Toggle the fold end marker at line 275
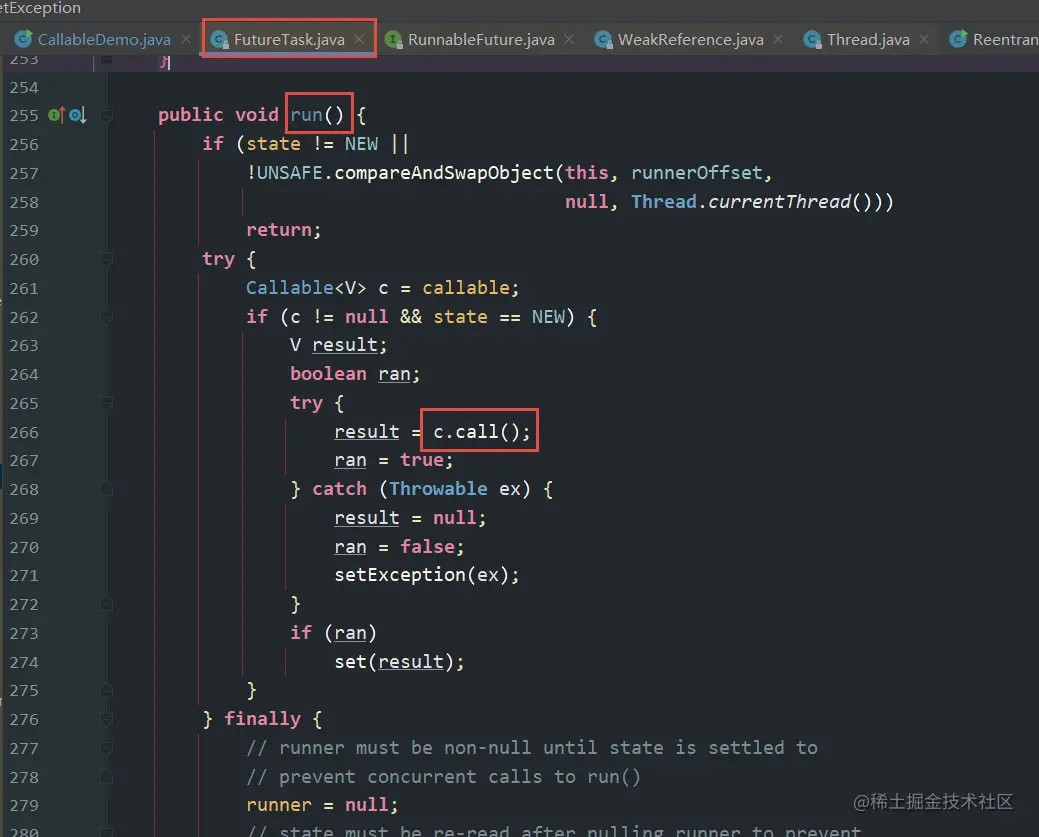This screenshot has width=1039, height=837. tap(106, 691)
